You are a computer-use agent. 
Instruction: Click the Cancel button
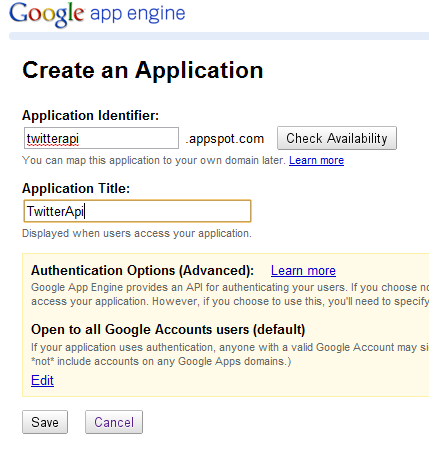click(x=114, y=422)
